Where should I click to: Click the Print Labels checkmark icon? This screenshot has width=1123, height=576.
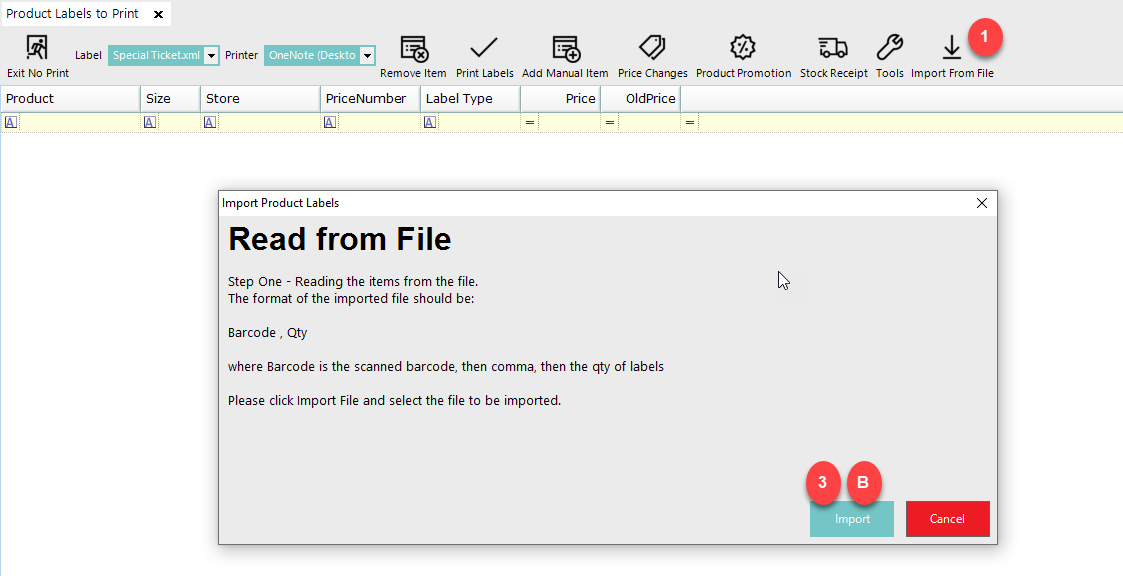(484, 48)
